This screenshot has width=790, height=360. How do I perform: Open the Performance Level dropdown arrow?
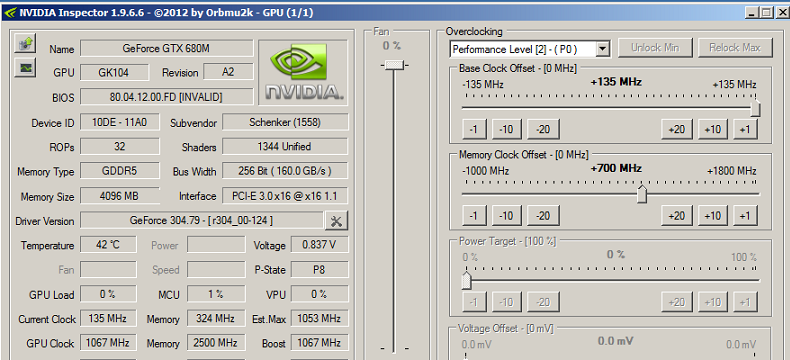click(x=603, y=49)
